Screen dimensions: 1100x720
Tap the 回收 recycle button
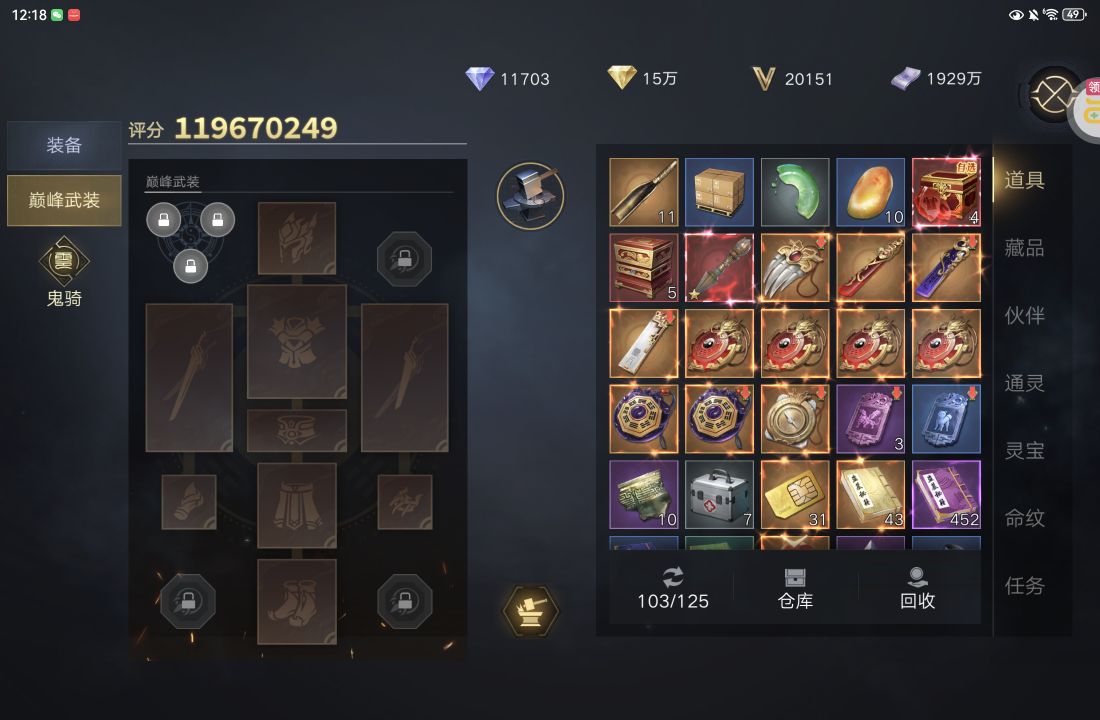click(917, 589)
